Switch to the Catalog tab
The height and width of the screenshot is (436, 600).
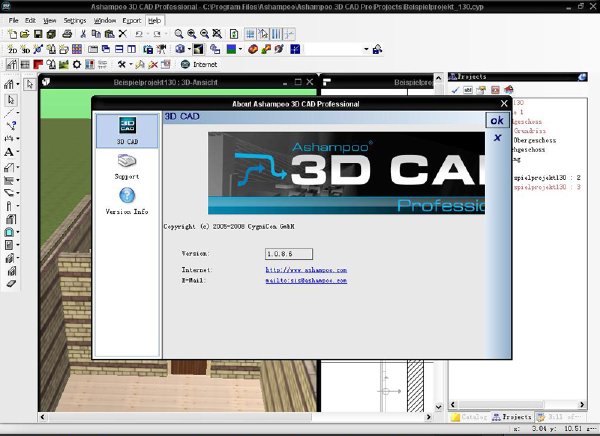point(470,417)
